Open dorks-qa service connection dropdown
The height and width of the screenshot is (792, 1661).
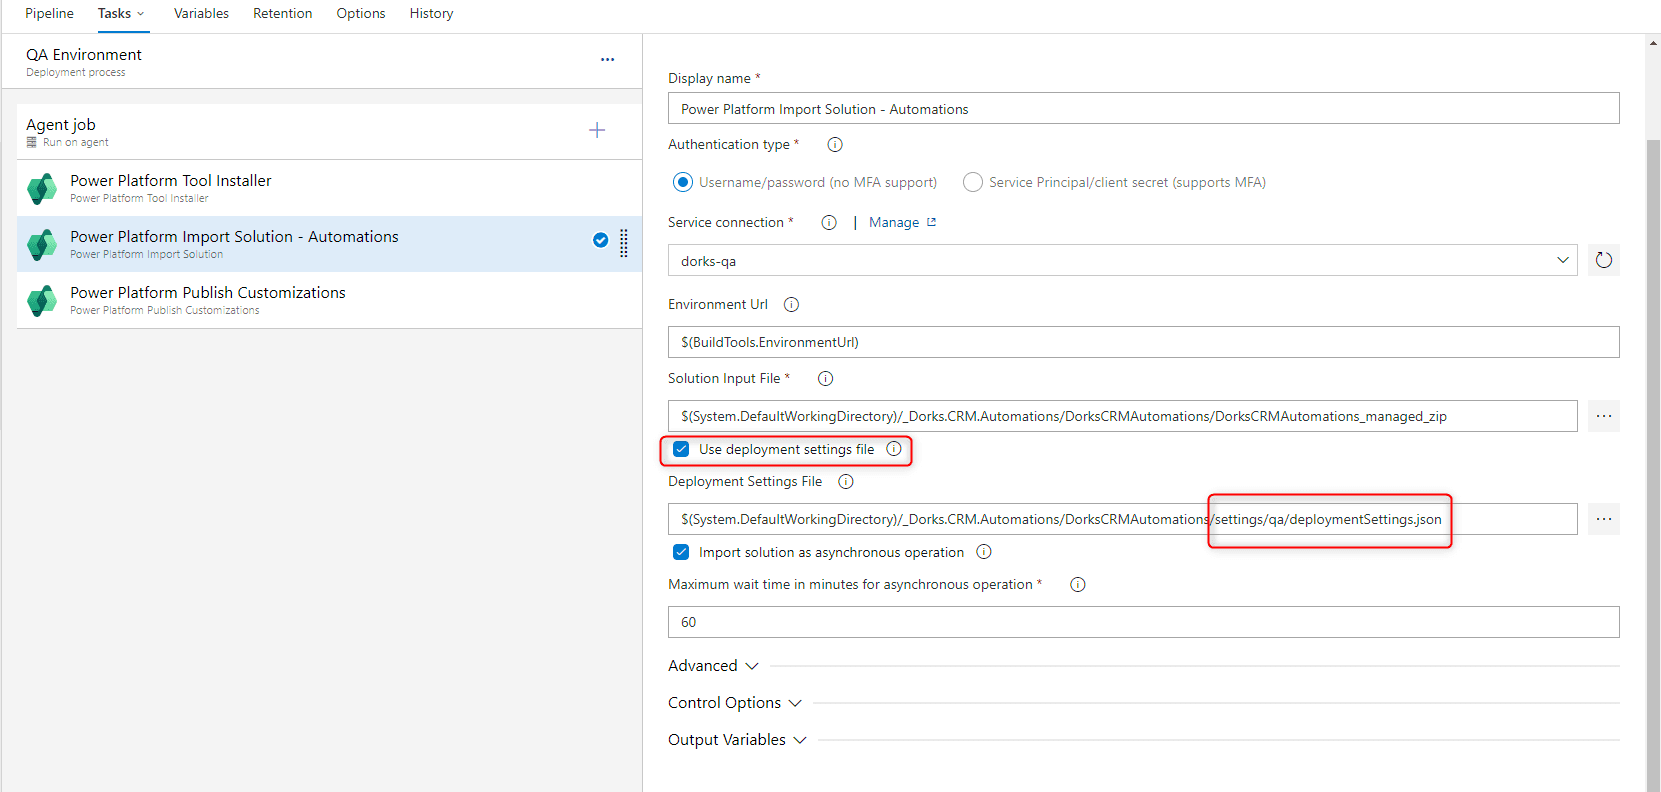1123,260
